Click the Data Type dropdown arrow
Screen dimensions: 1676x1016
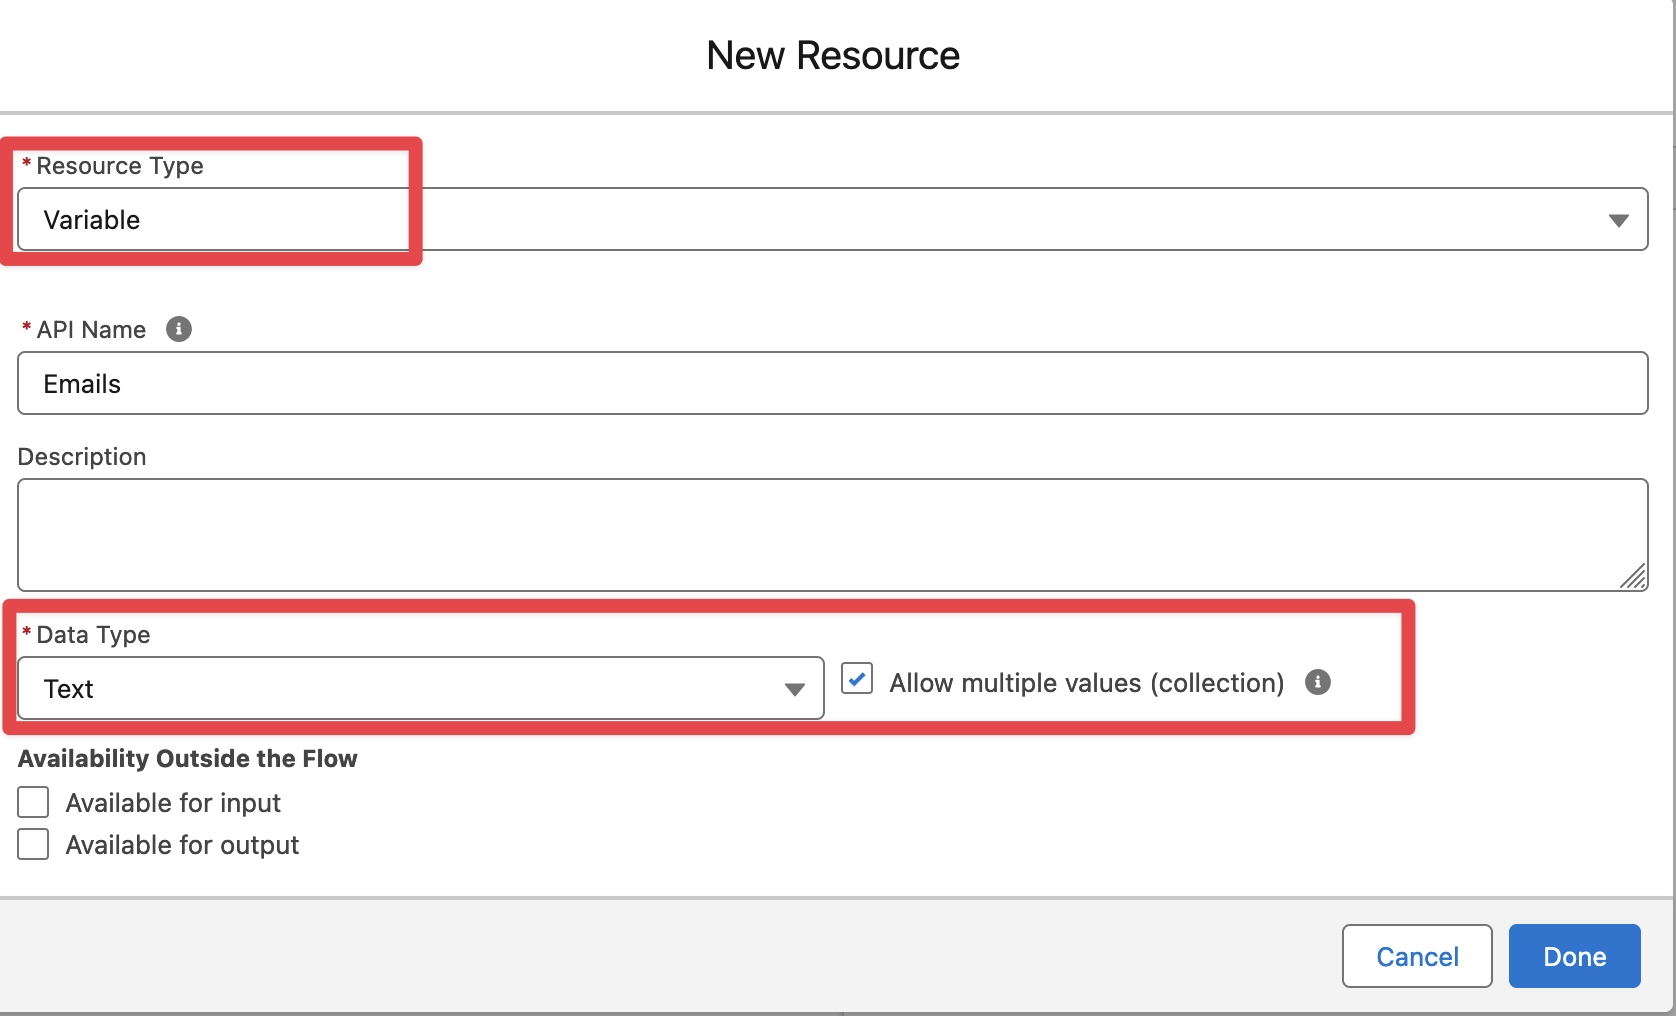pyautogui.click(x=795, y=689)
